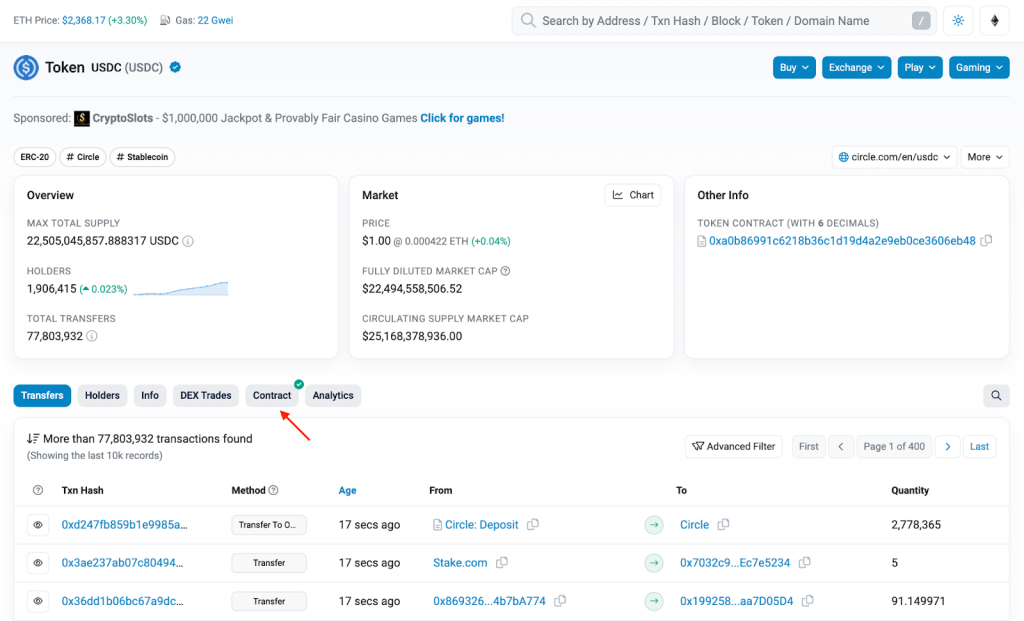Copy the Circle: Deposit address
The width and height of the screenshot is (1024, 621).
click(533, 524)
